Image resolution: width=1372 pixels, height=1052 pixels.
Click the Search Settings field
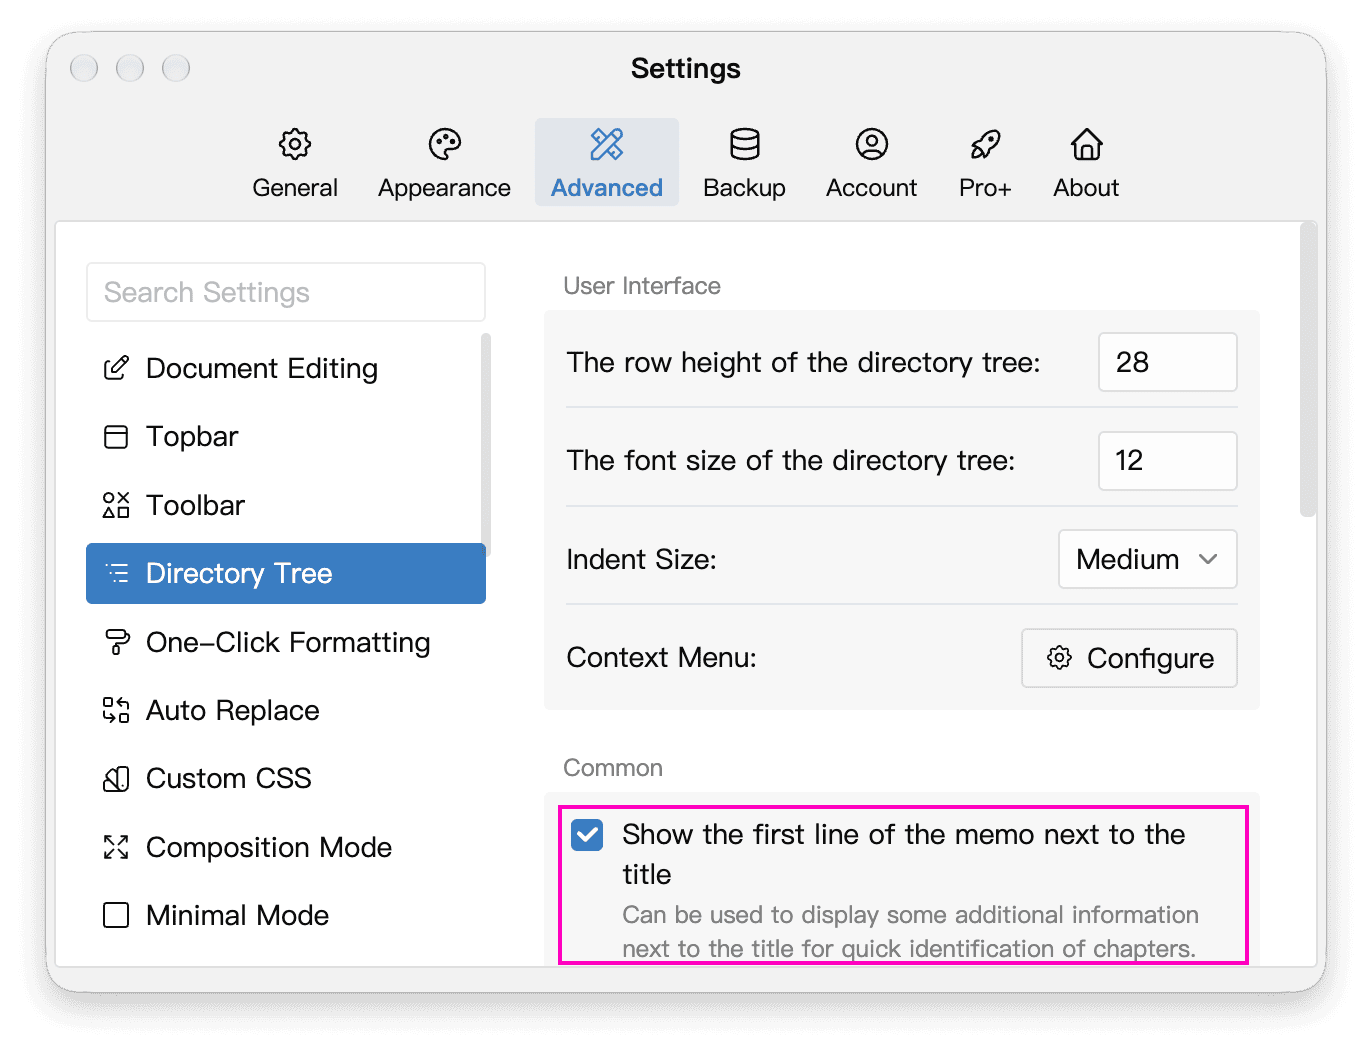[x=286, y=292]
